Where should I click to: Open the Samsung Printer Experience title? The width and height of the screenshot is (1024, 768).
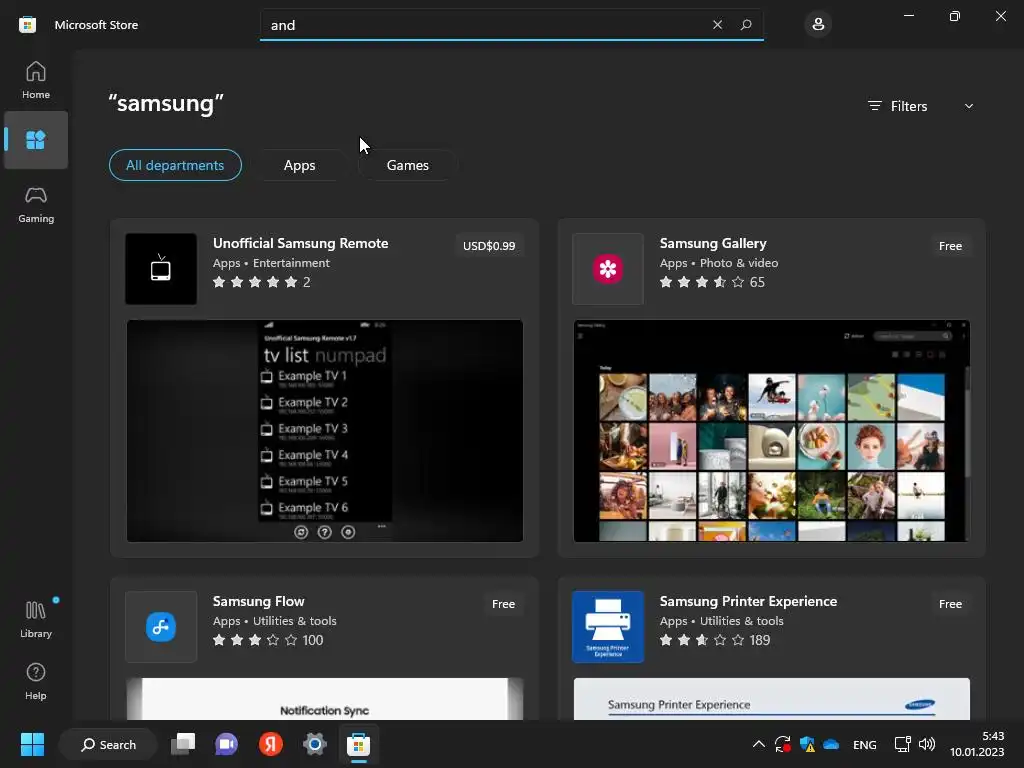(748, 601)
